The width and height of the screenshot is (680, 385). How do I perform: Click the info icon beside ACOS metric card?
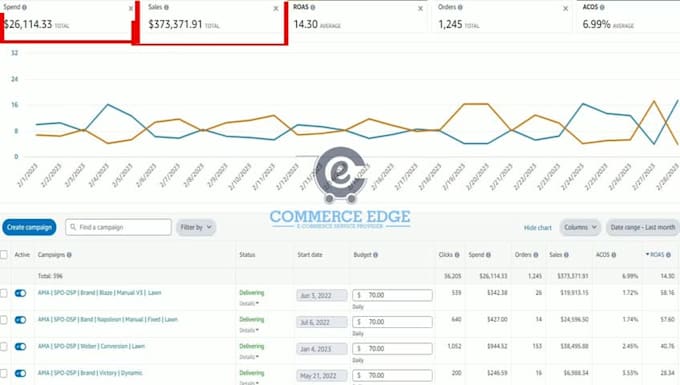coord(602,7)
